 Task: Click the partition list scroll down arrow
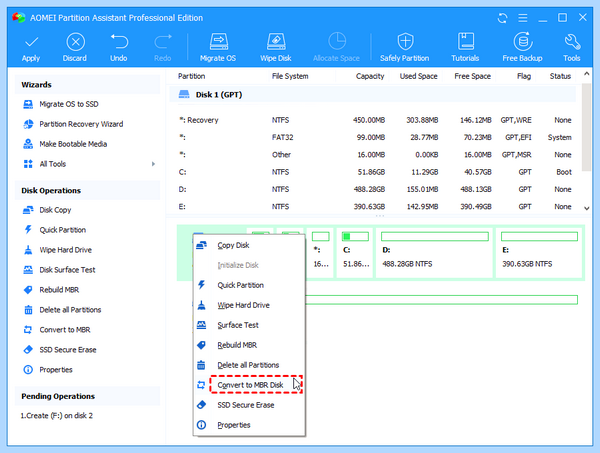tap(586, 209)
